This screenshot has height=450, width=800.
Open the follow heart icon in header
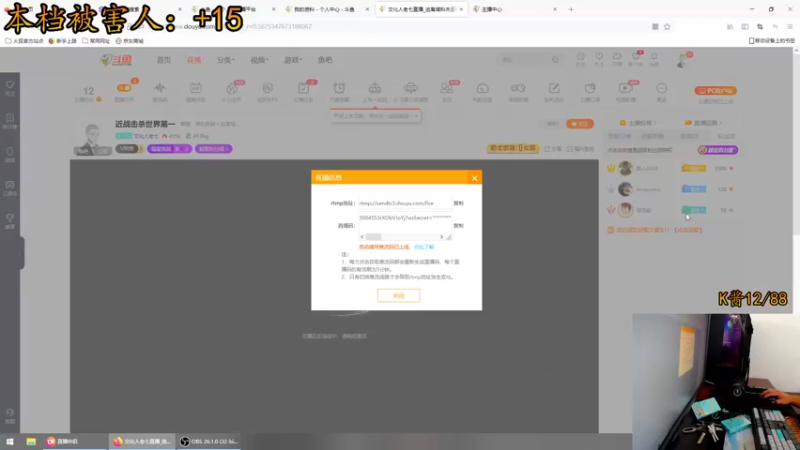(x=599, y=57)
